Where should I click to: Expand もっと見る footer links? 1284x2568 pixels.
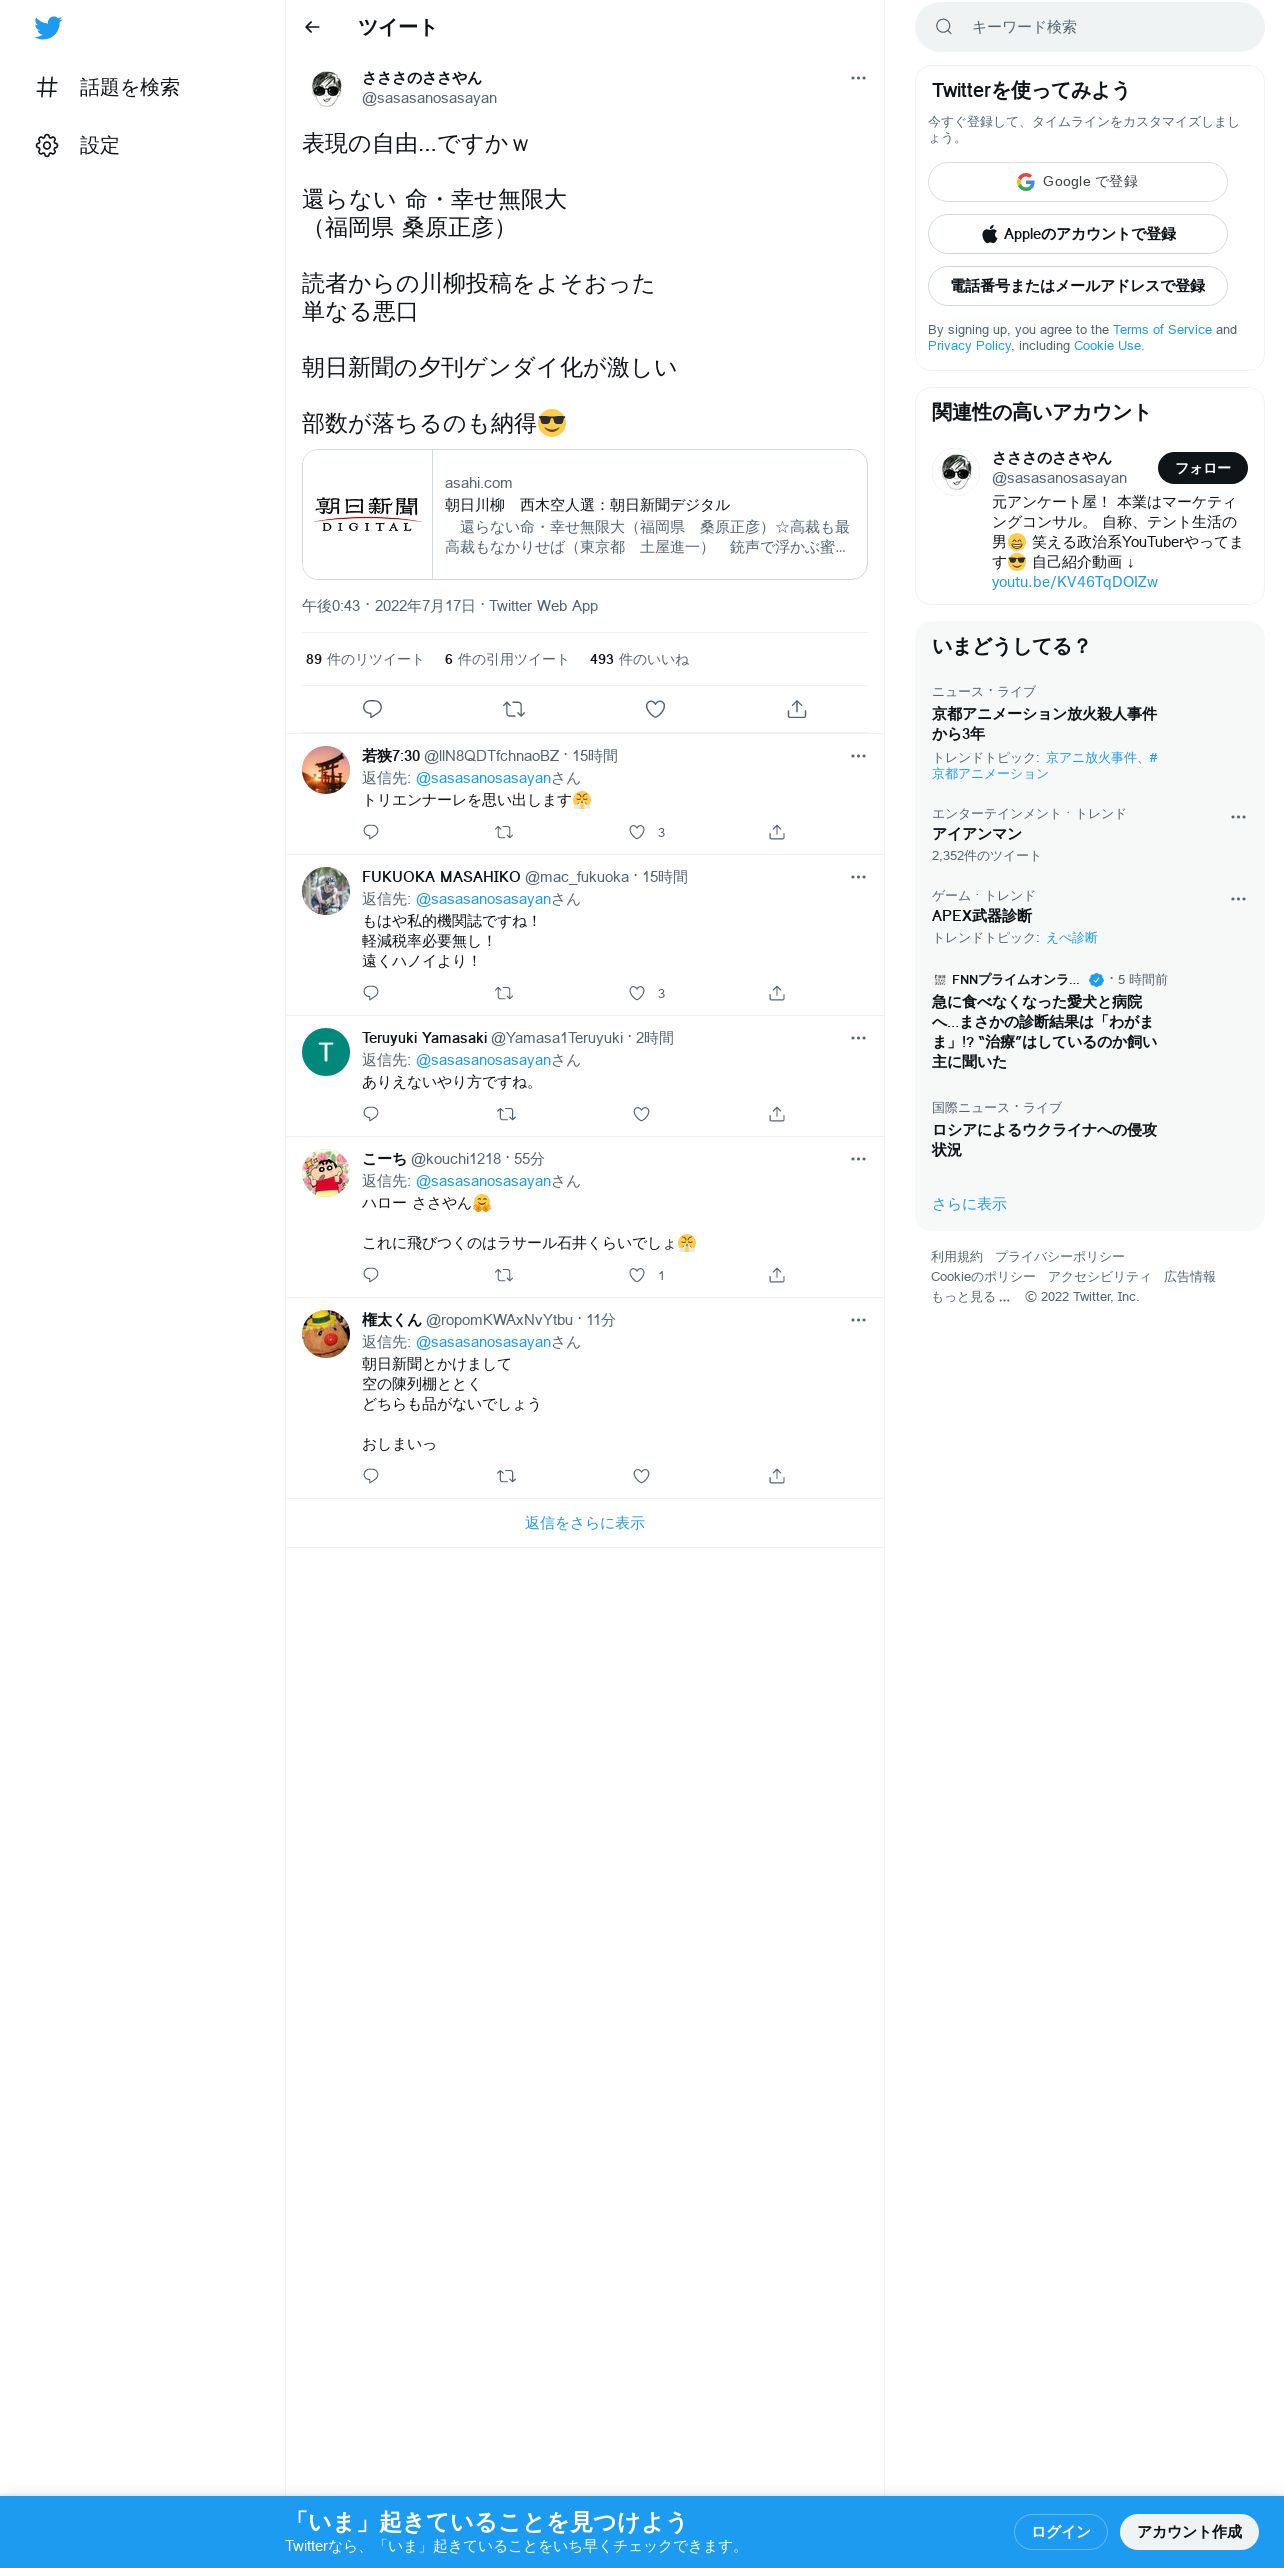click(x=971, y=1297)
